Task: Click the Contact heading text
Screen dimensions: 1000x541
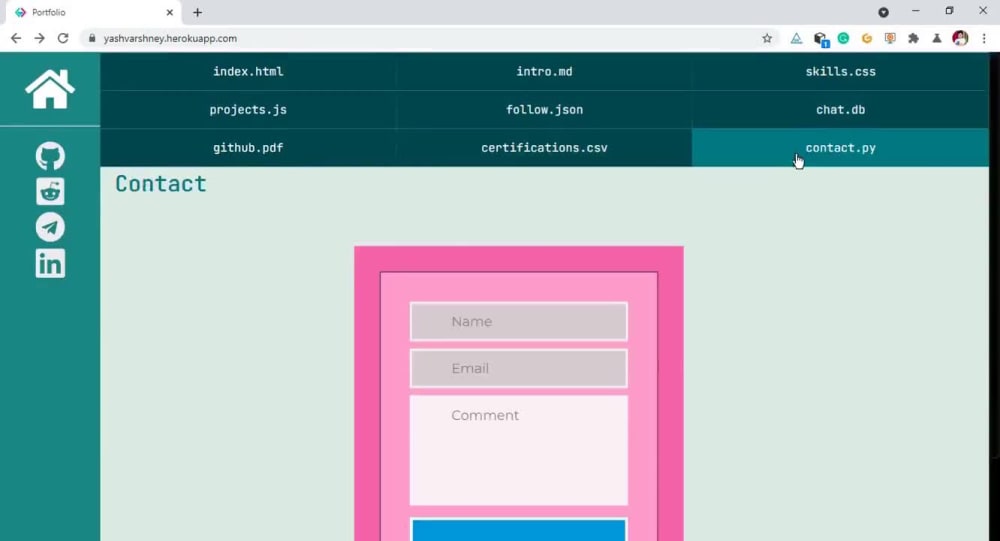Action: pyautogui.click(x=161, y=184)
